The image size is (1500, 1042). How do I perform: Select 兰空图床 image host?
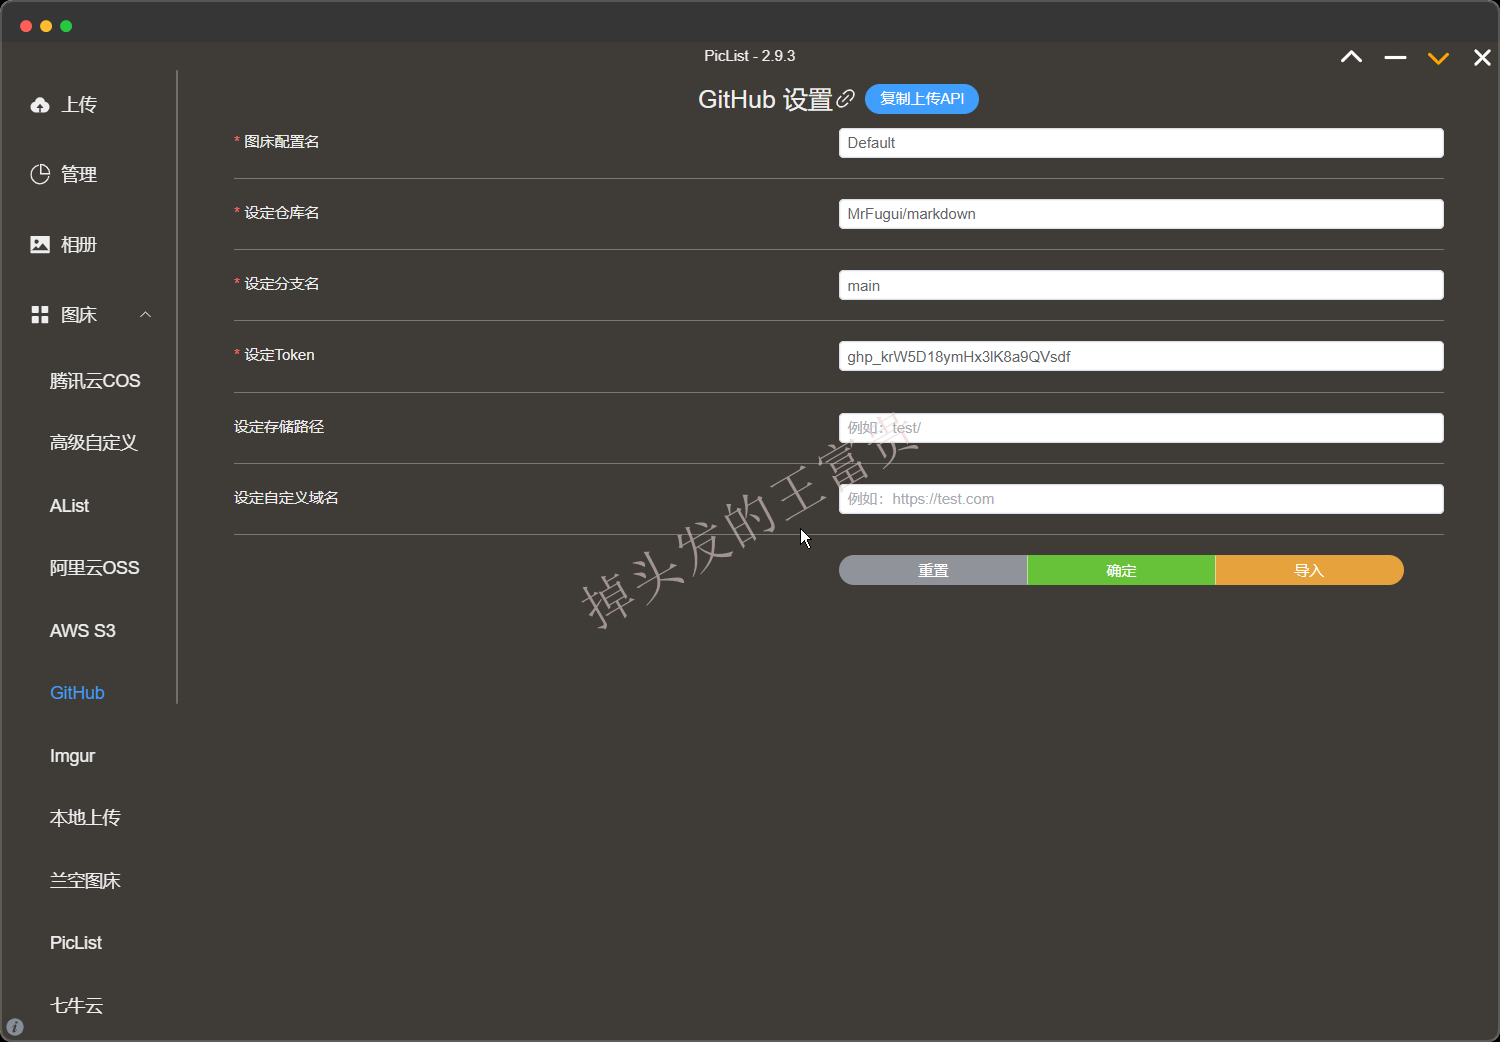point(85,881)
